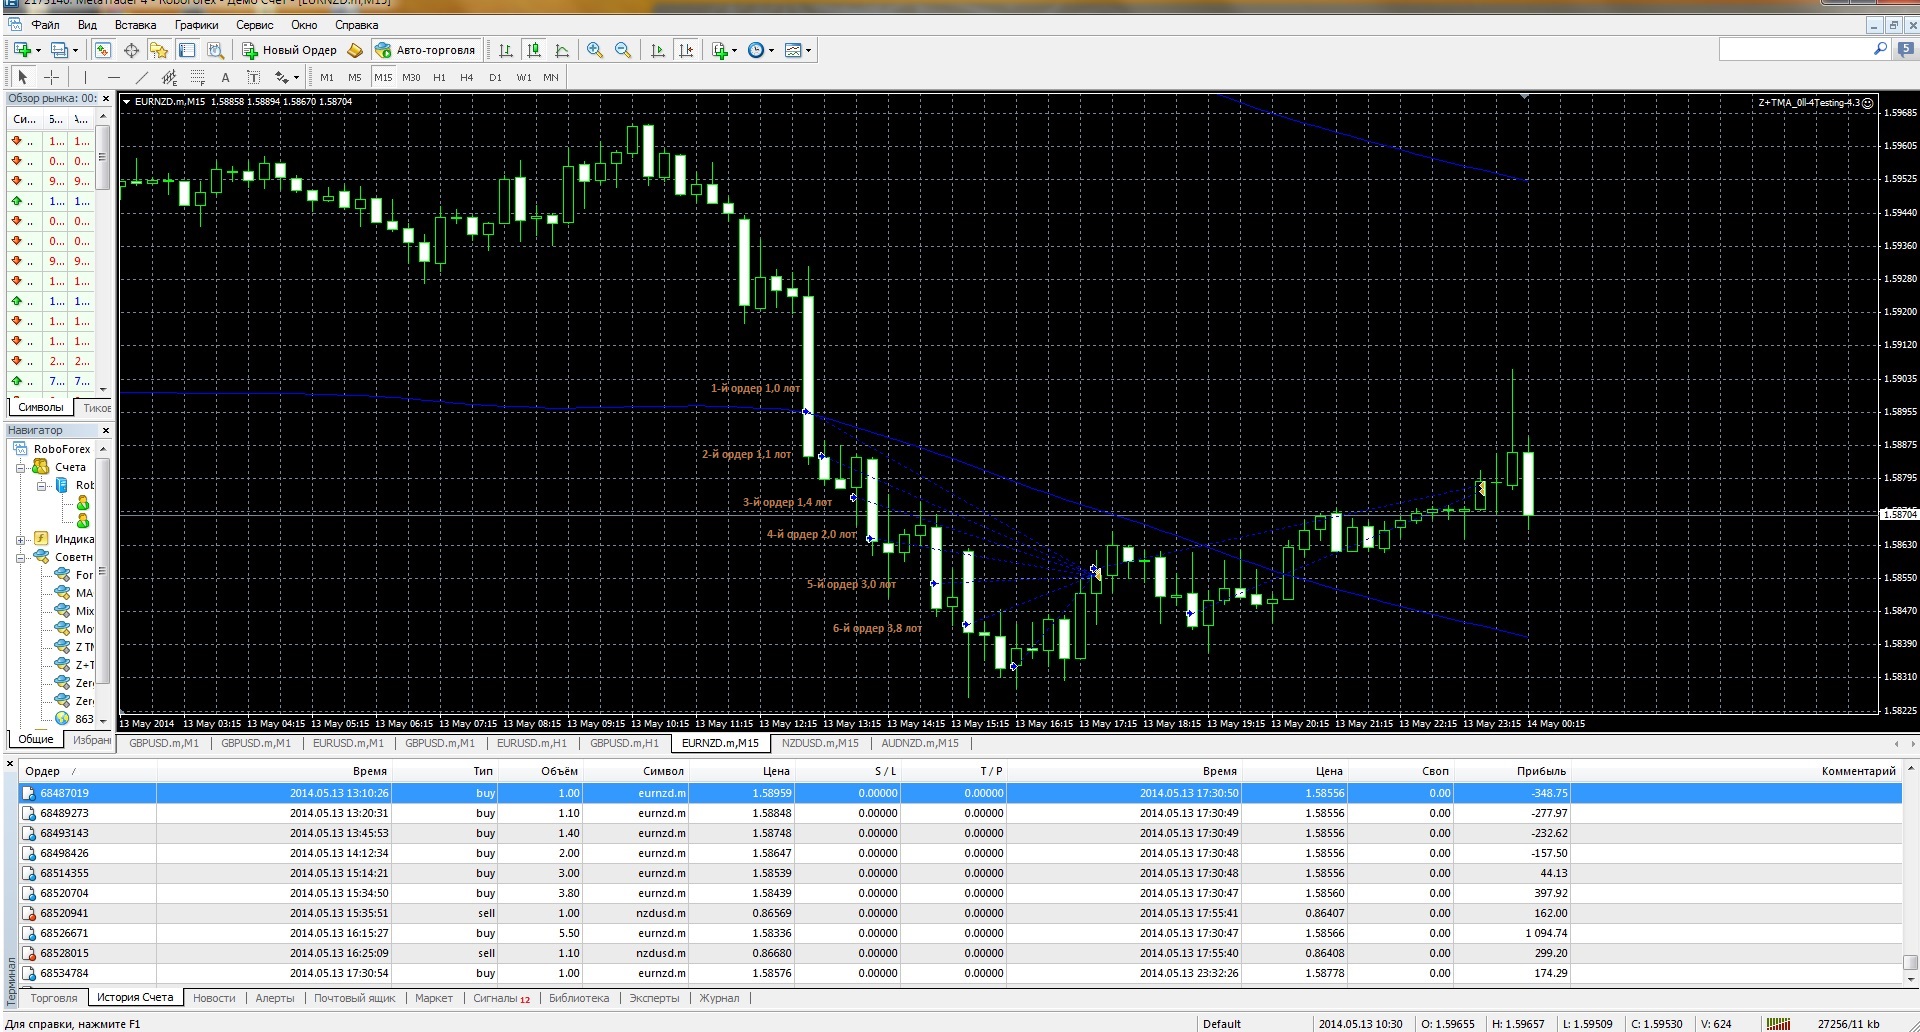Screen dimensions: 1920x1032
Task: Click the Profiles toolbar icon
Action: pyautogui.click(x=59, y=50)
